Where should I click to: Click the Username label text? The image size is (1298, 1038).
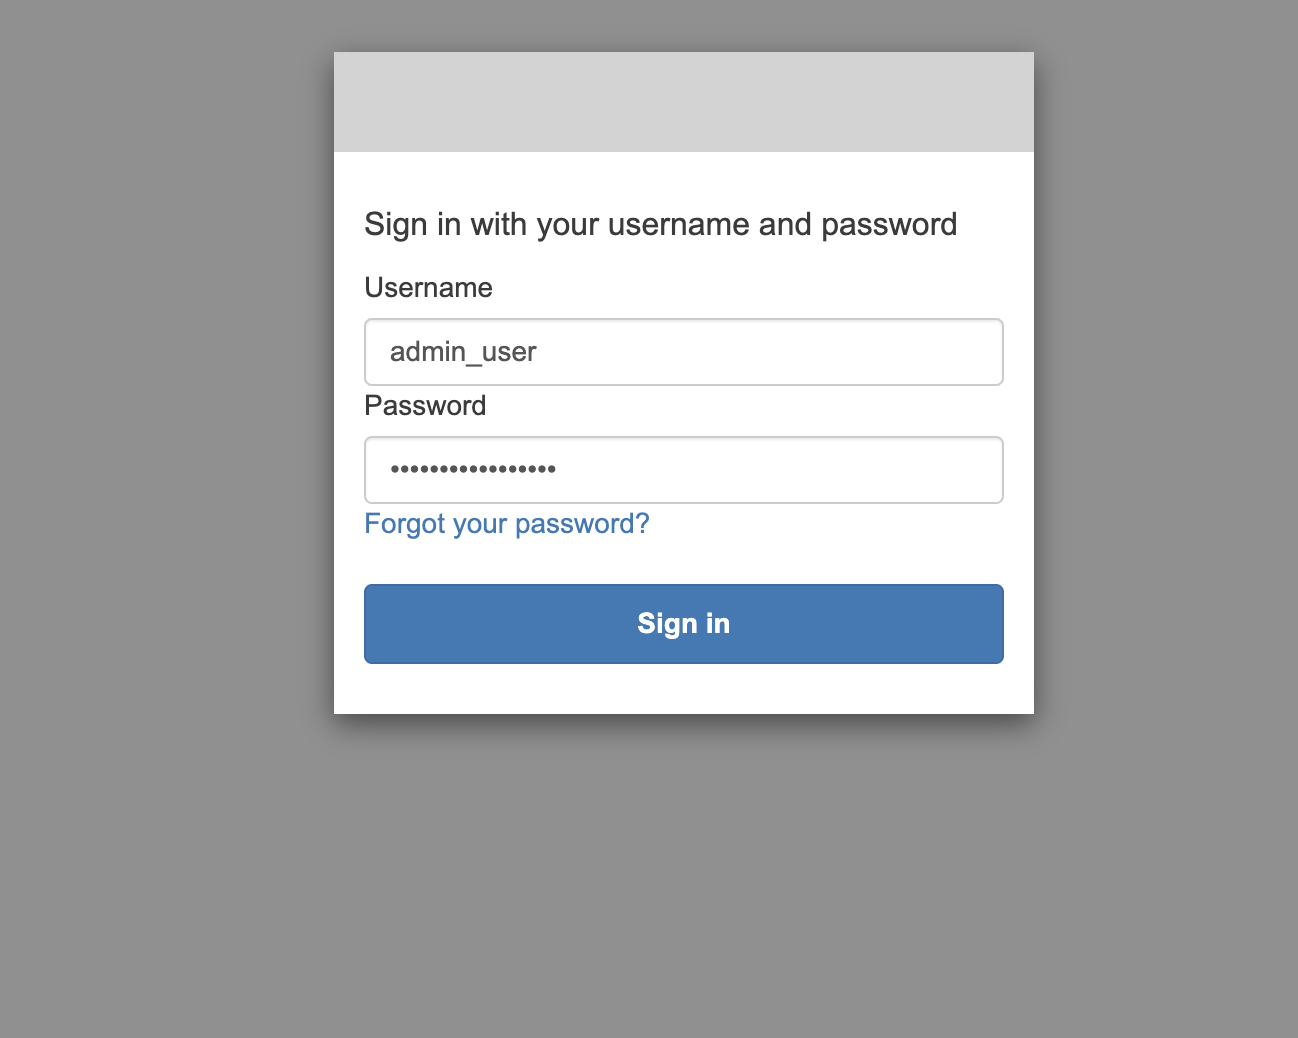click(428, 288)
